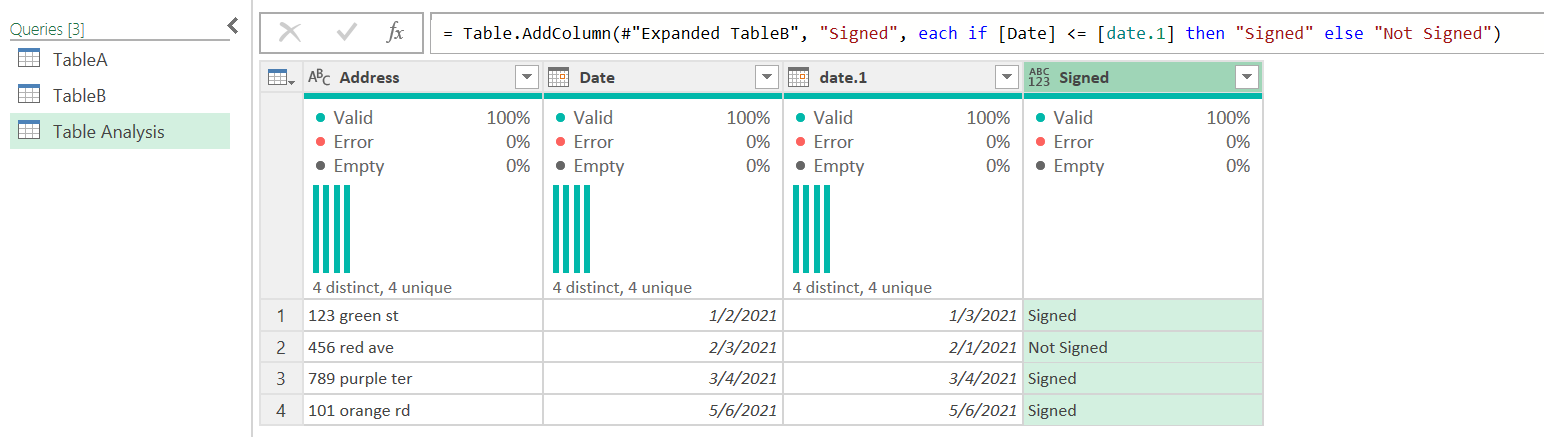Viewport: 1544px width, 437px height.
Task: Select the Table Analysis query
Action: tap(120, 131)
